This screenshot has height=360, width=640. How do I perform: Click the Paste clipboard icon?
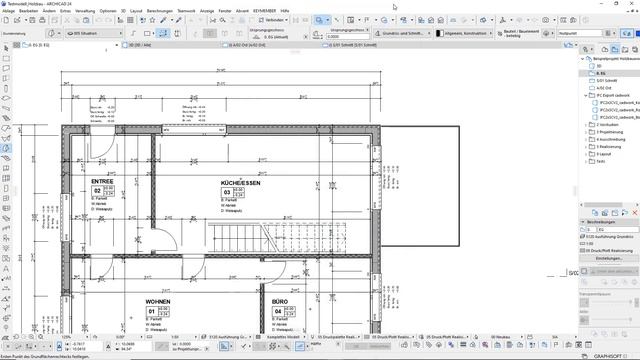pos(86,20)
